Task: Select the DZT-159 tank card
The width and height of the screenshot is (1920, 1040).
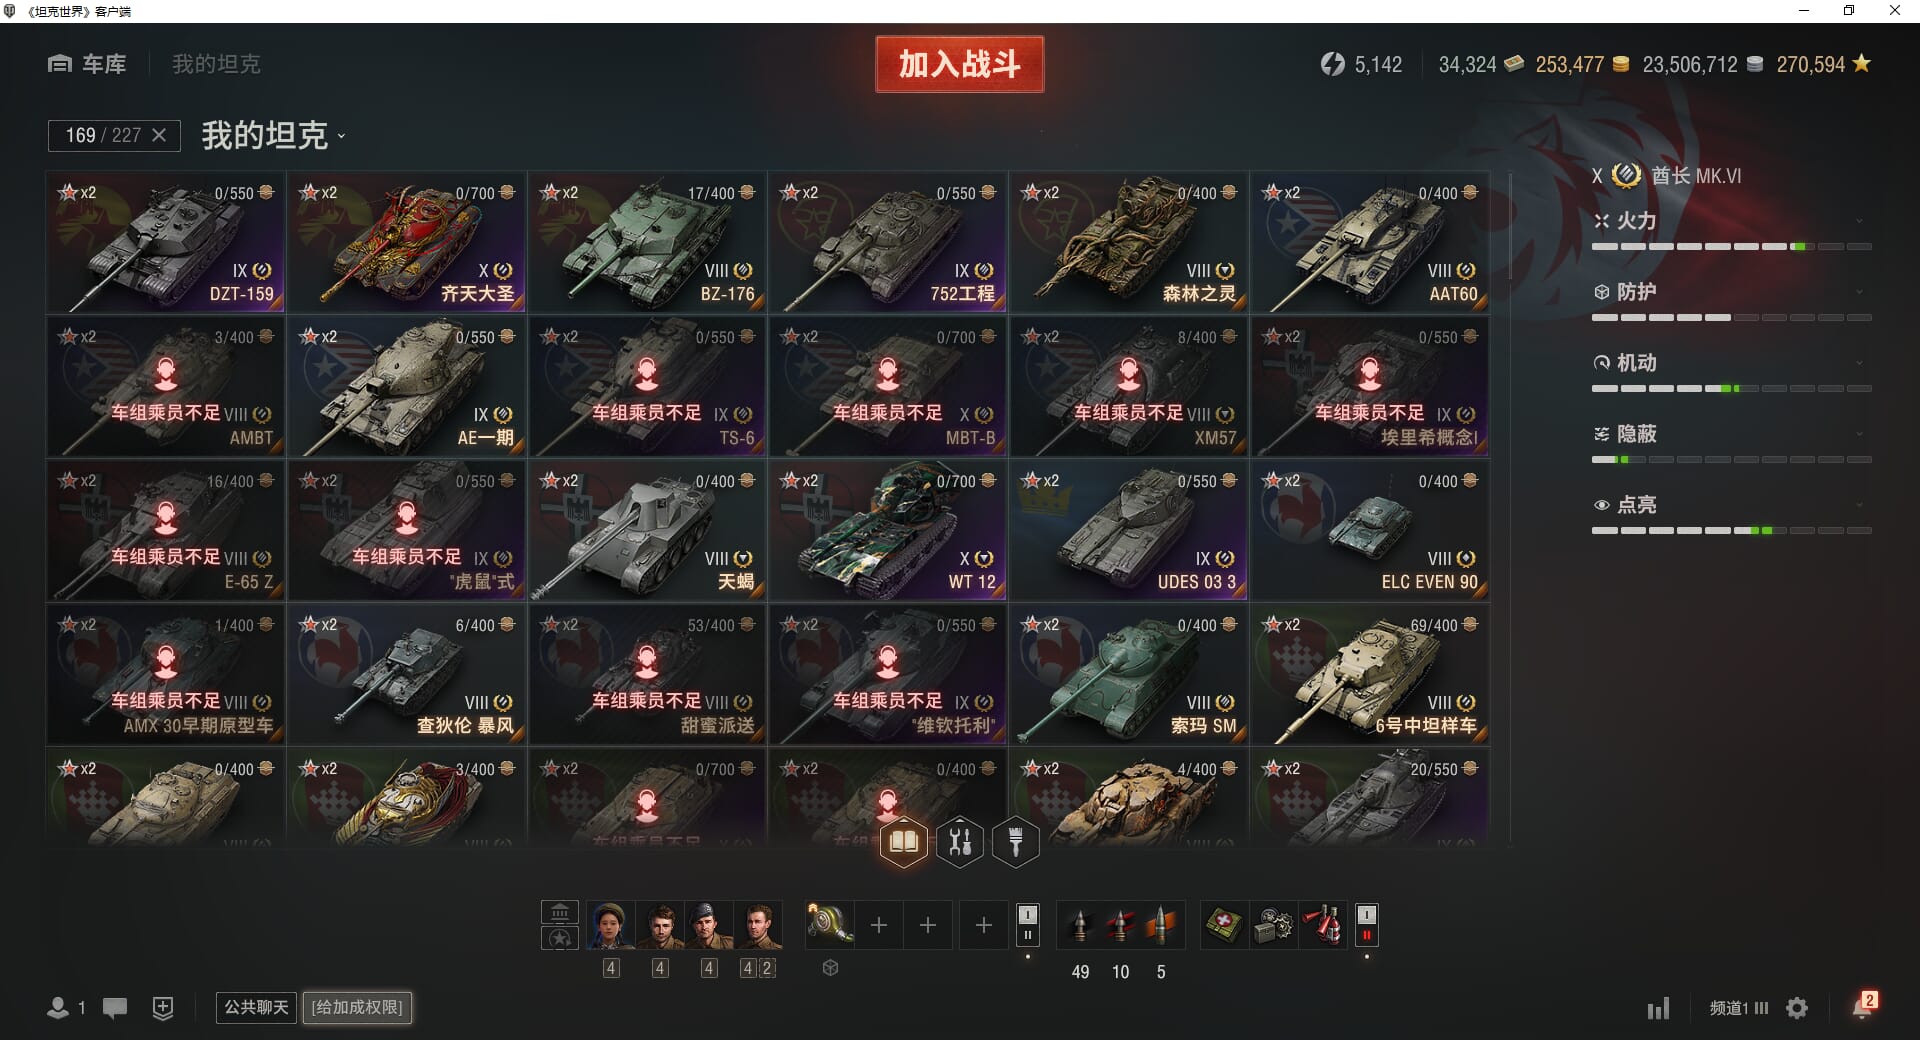Action: (x=166, y=242)
